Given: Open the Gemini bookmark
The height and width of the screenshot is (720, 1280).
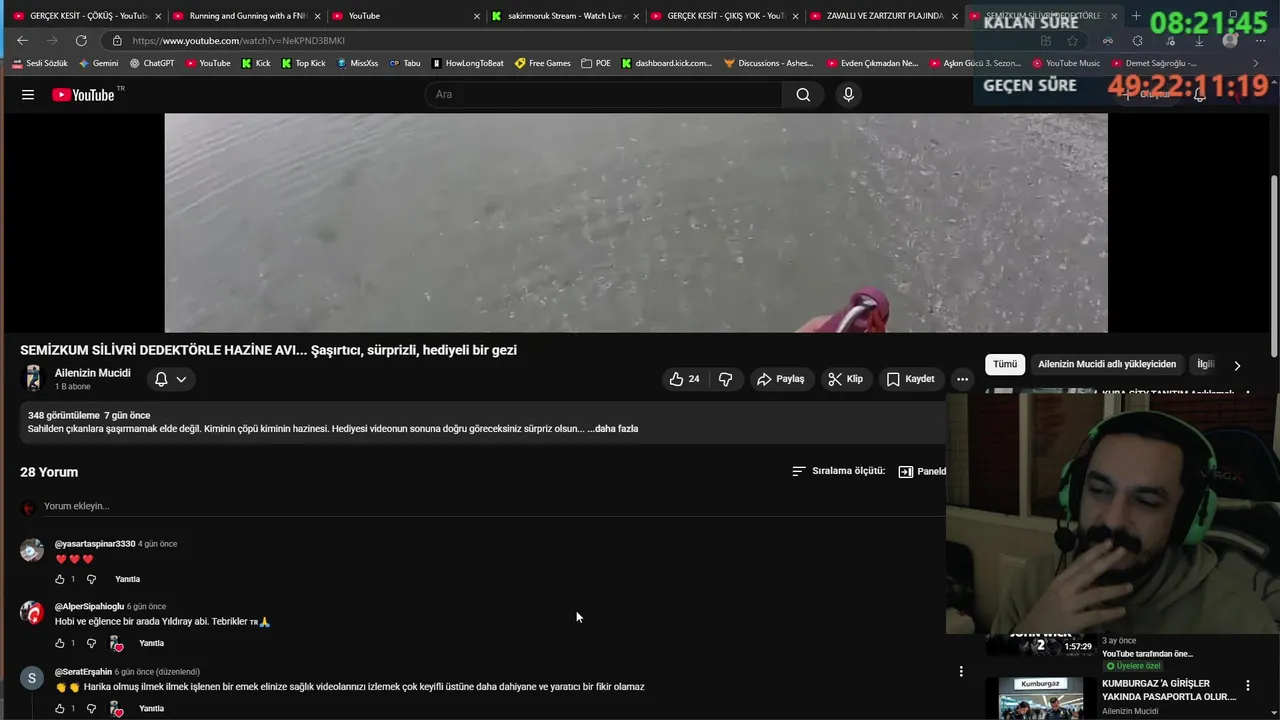Looking at the screenshot, I should coord(98,63).
